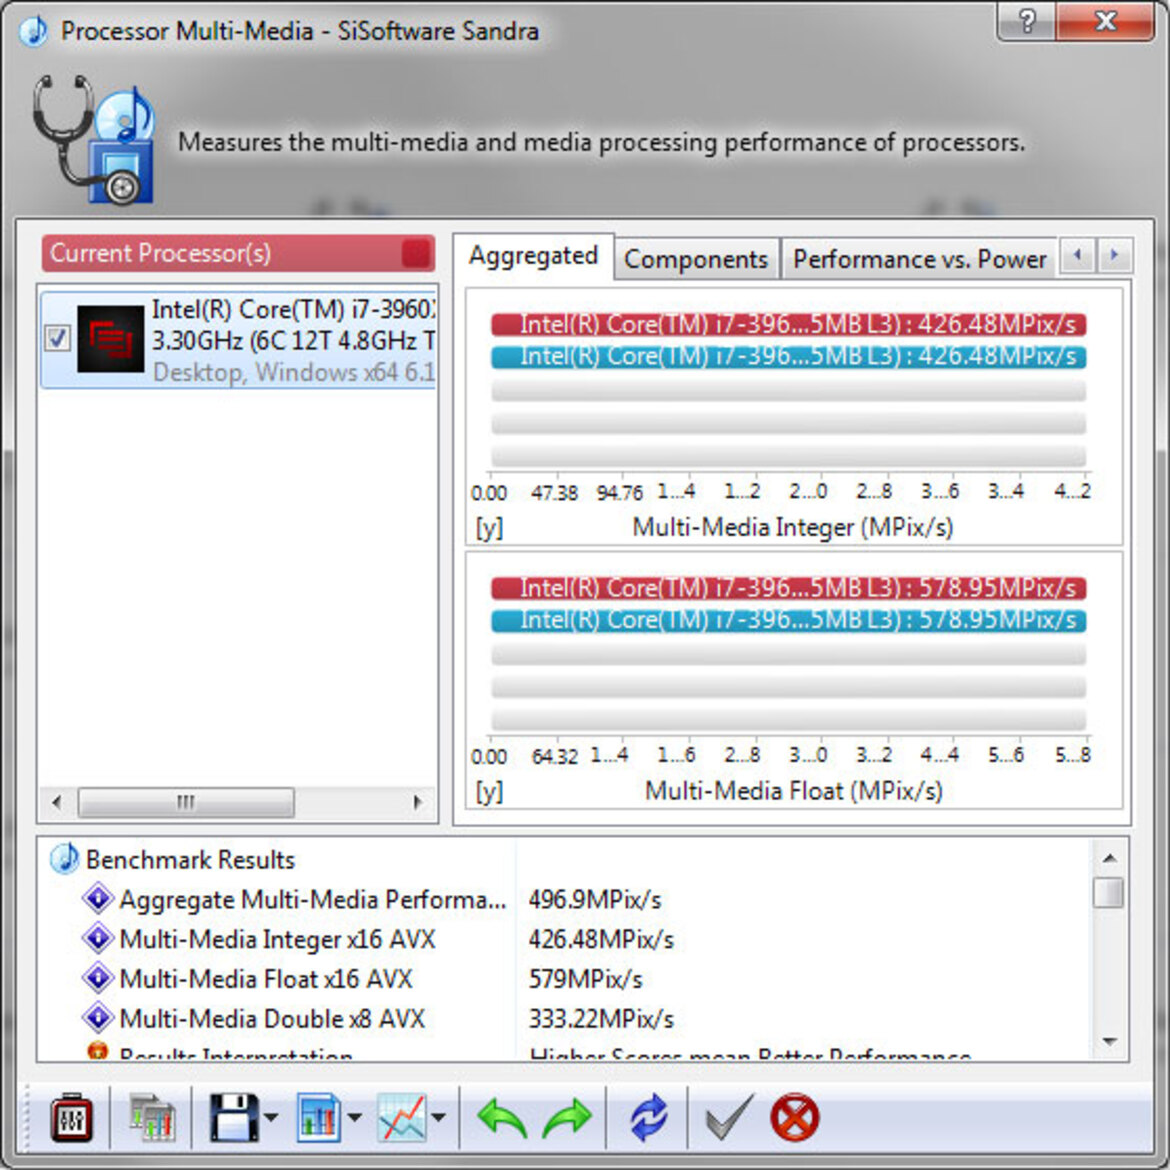Save results with the floppy disk icon
The width and height of the screenshot is (1170, 1170).
[234, 1117]
